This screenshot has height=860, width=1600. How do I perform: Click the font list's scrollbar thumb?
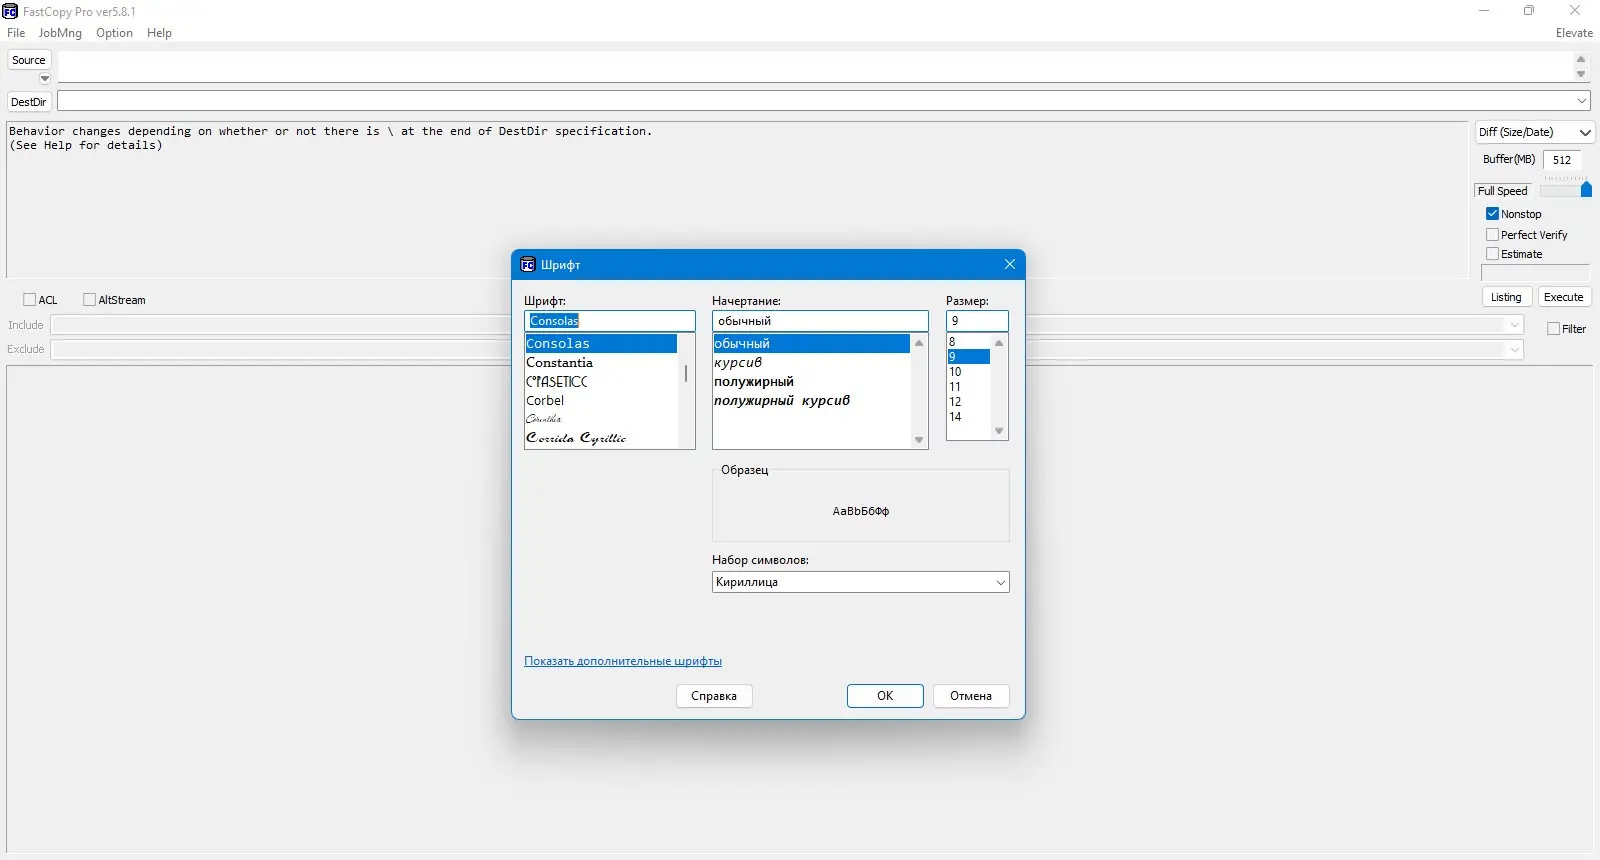click(686, 374)
